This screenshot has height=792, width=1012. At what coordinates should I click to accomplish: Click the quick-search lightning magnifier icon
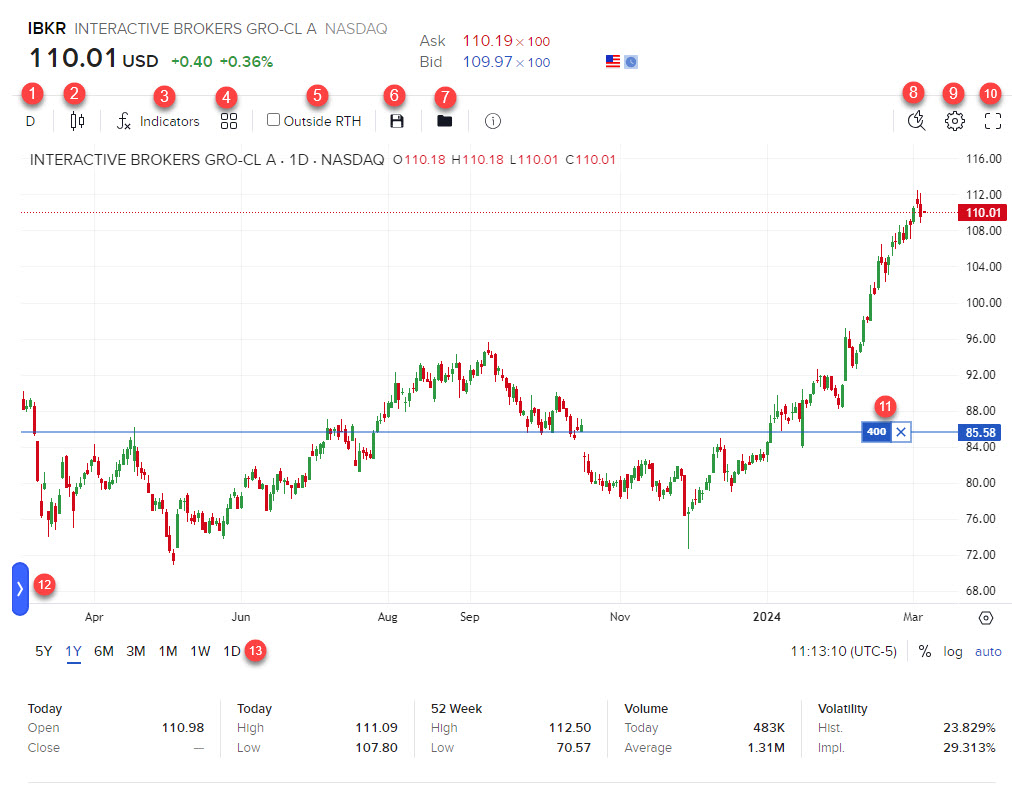[x=915, y=120]
